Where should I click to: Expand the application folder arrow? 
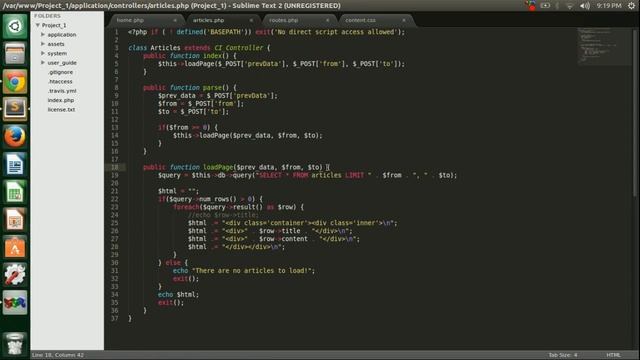(43, 35)
